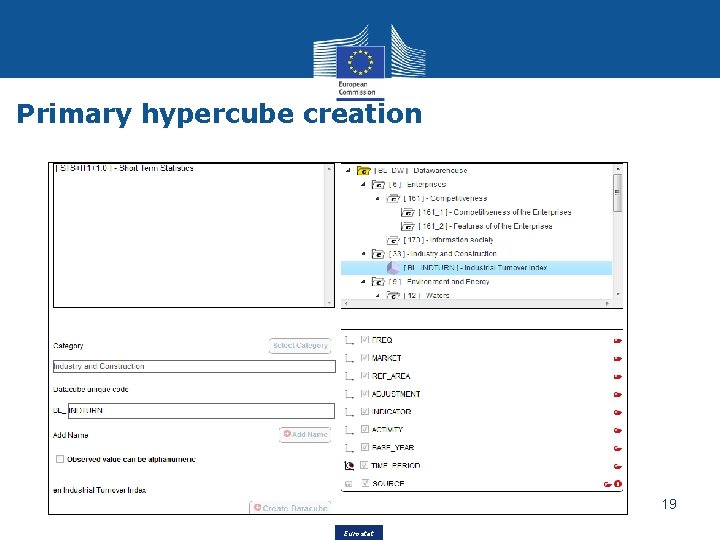720x540 pixels.
Task: Click the attribute icon beside SOURCE
Action: (x=349, y=484)
